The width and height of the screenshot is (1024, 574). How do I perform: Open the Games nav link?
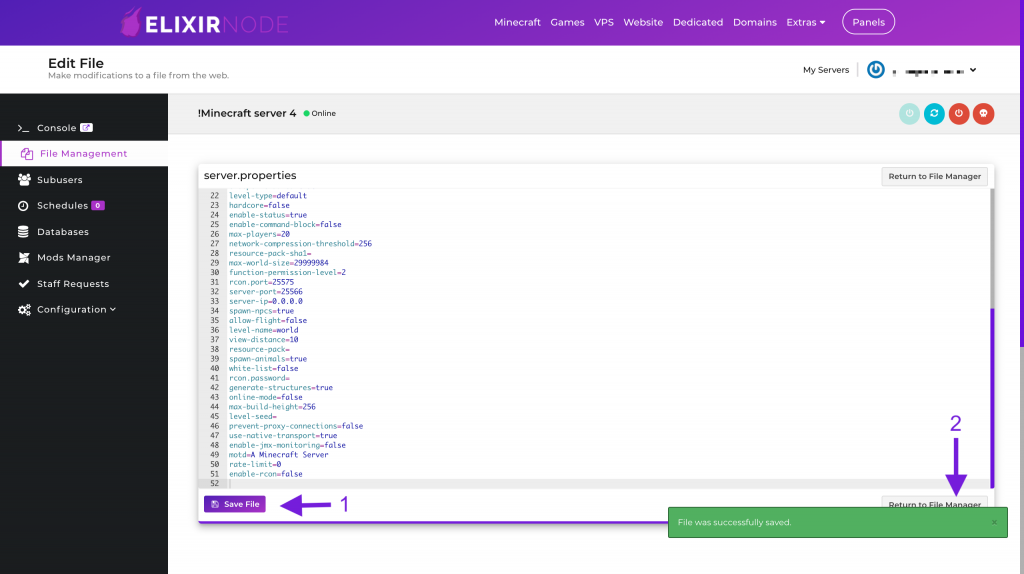pos(567,22)
